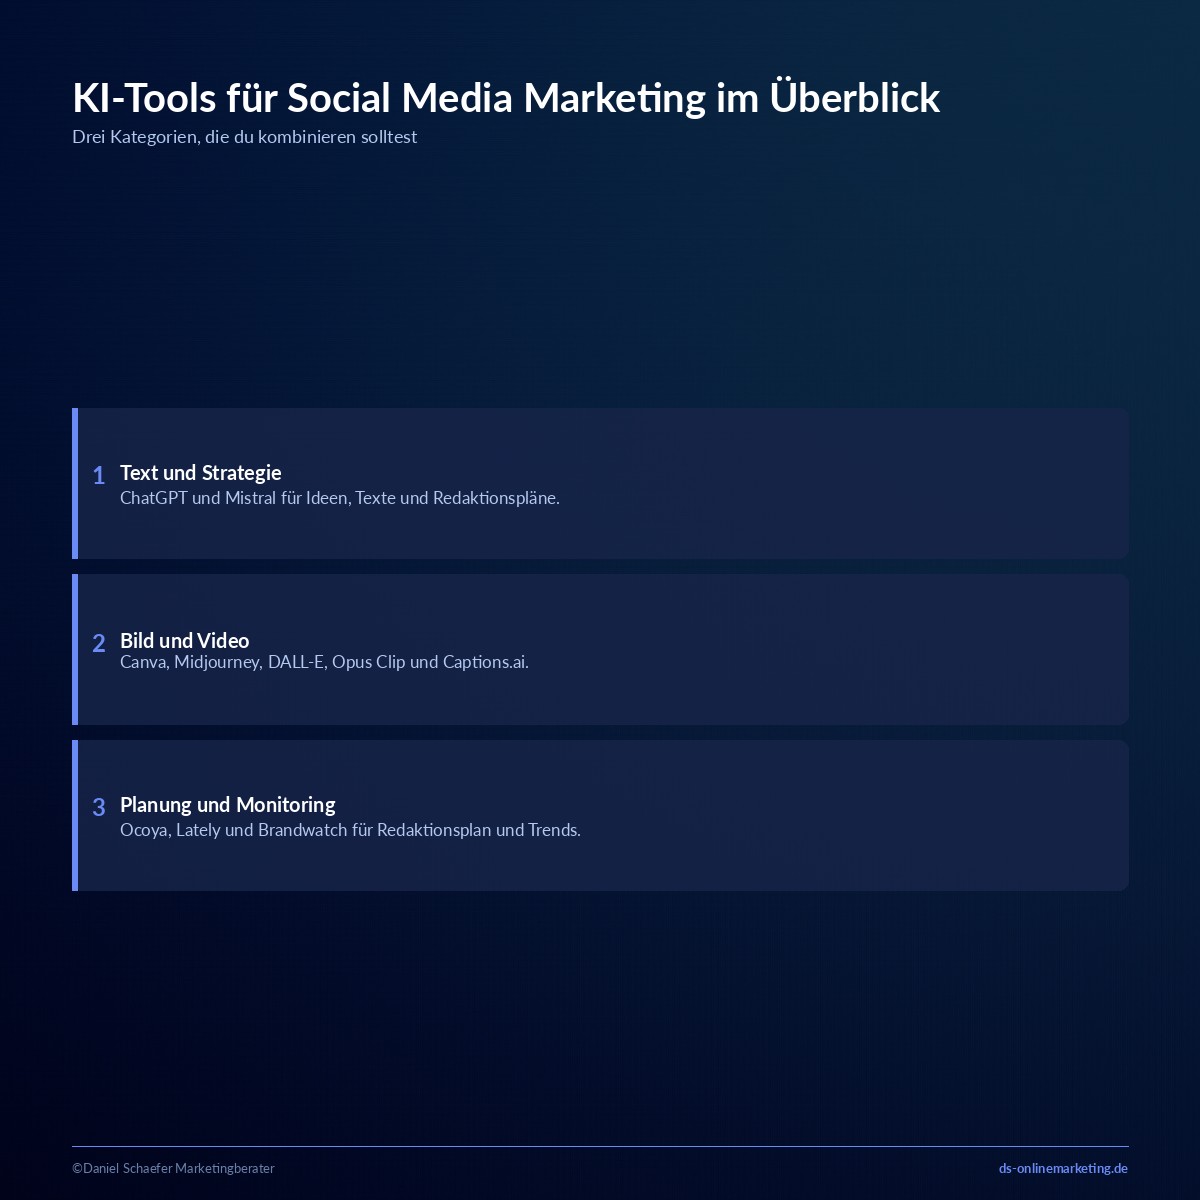Click the 'Ocoya, Lately und Brandwatch' description
Viewport: 1200px width, 1200px height.
tap(350, 830)
